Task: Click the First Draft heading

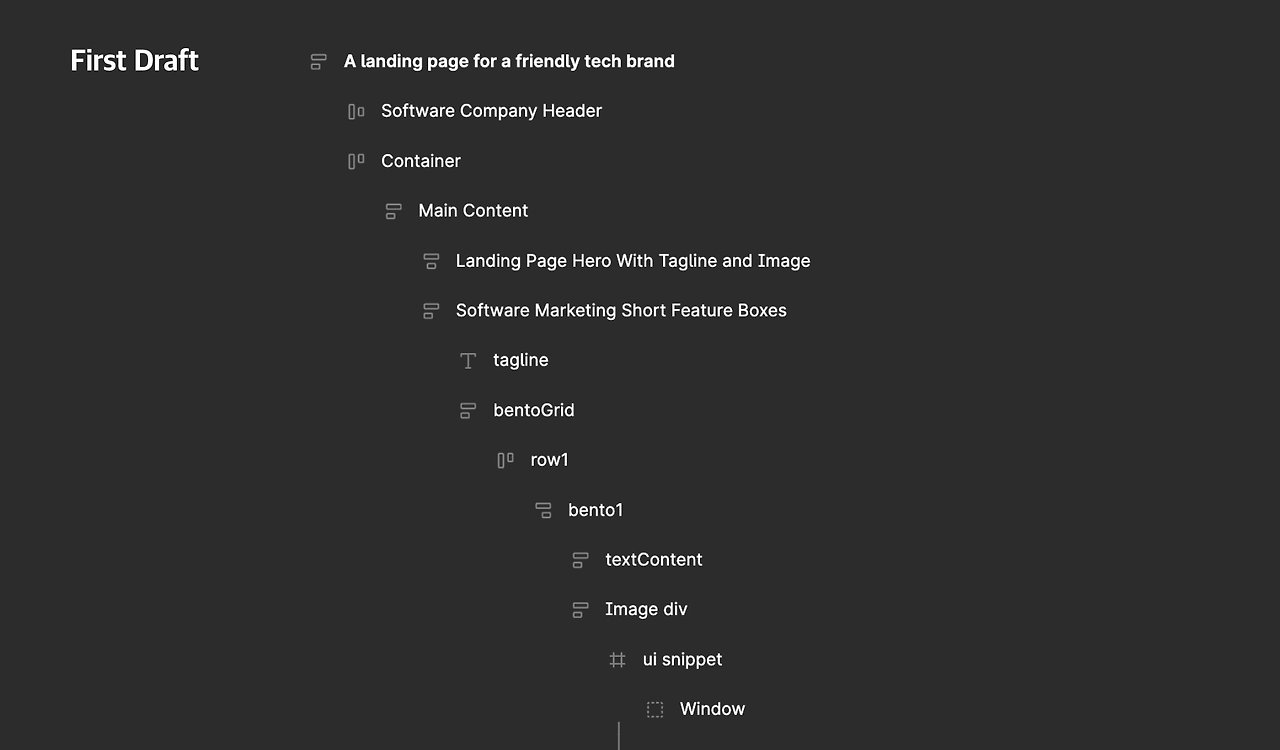Action: [135, 61]
